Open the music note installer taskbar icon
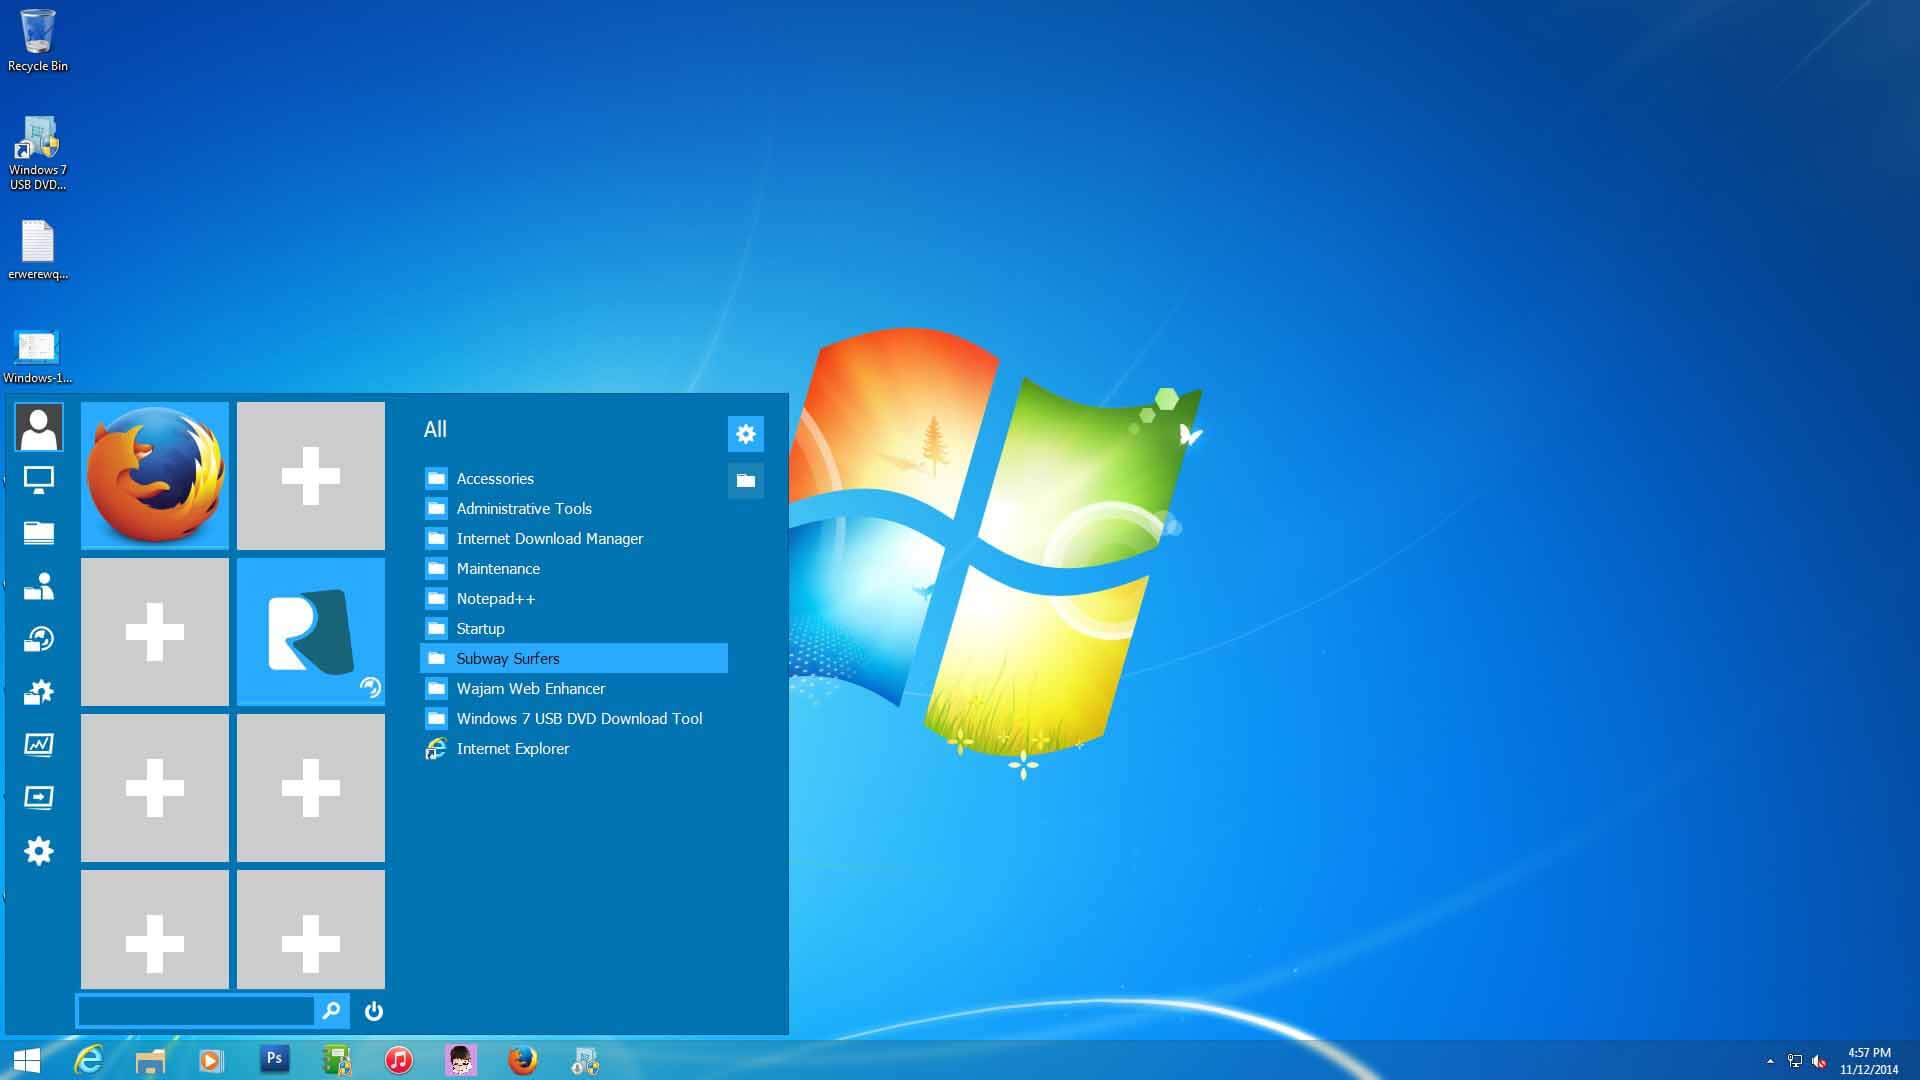The image size is (1920, 1080). pyautogui.click(x=585, y=1060)
